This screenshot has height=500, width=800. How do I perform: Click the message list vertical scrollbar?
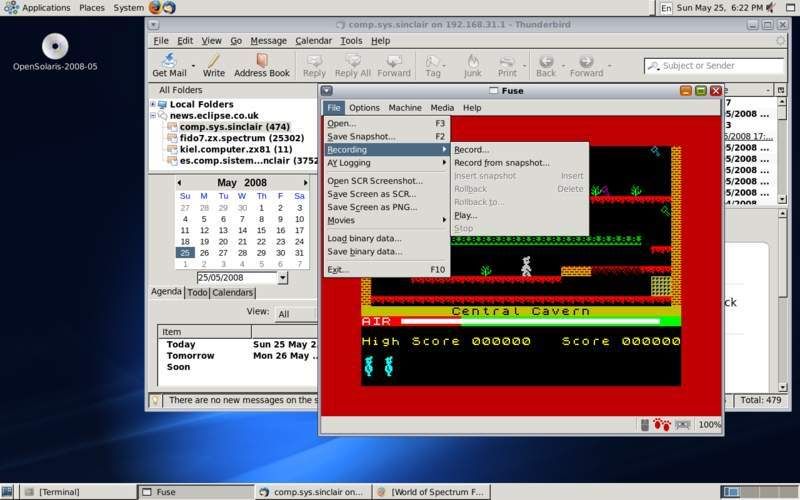[x=782, y=151]
